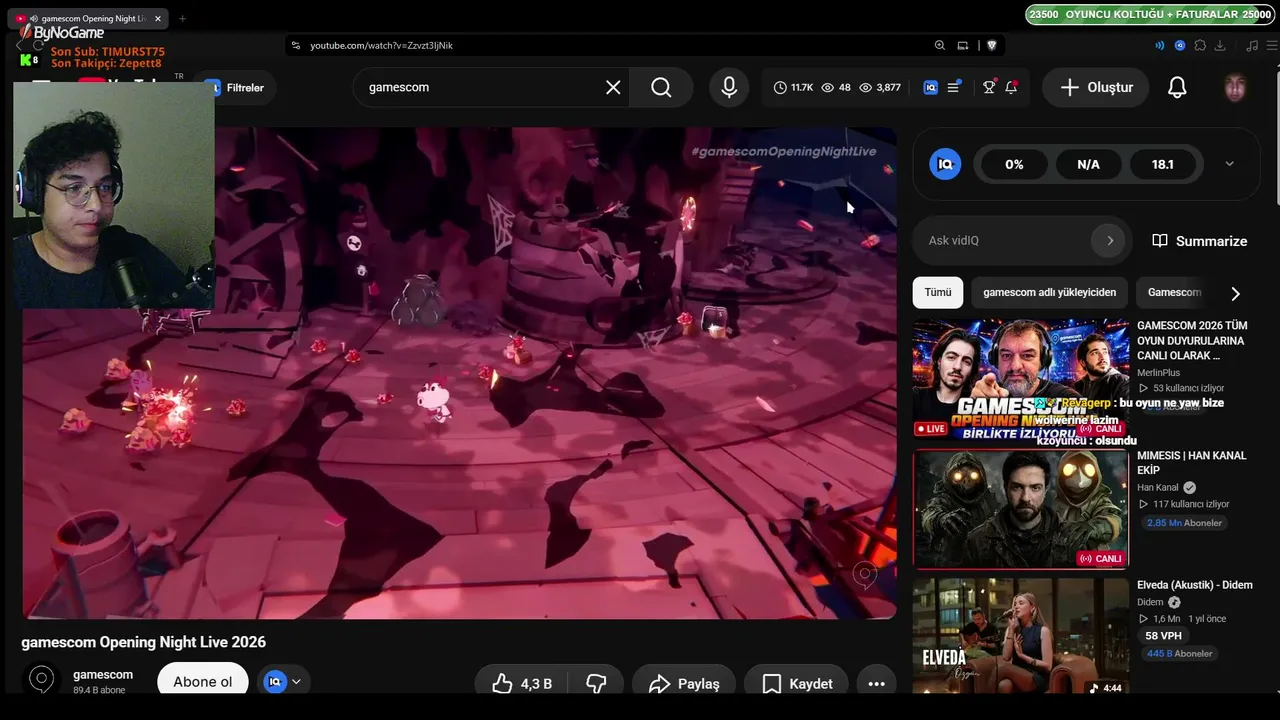This screenshot has height=720, width=1280.
Task: Click the eye stat showing 3,877
Action: tap(880, 88)
